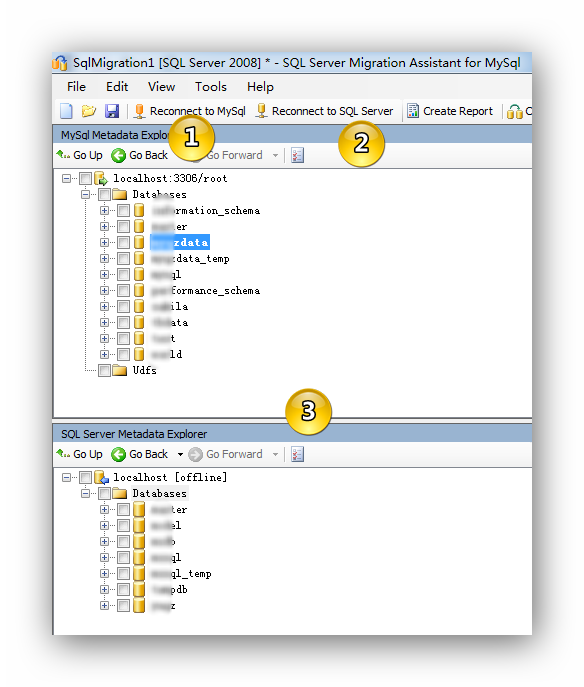The image size is (584, 687).
Task: Open the Tools menu
Action: click(211, 87)
